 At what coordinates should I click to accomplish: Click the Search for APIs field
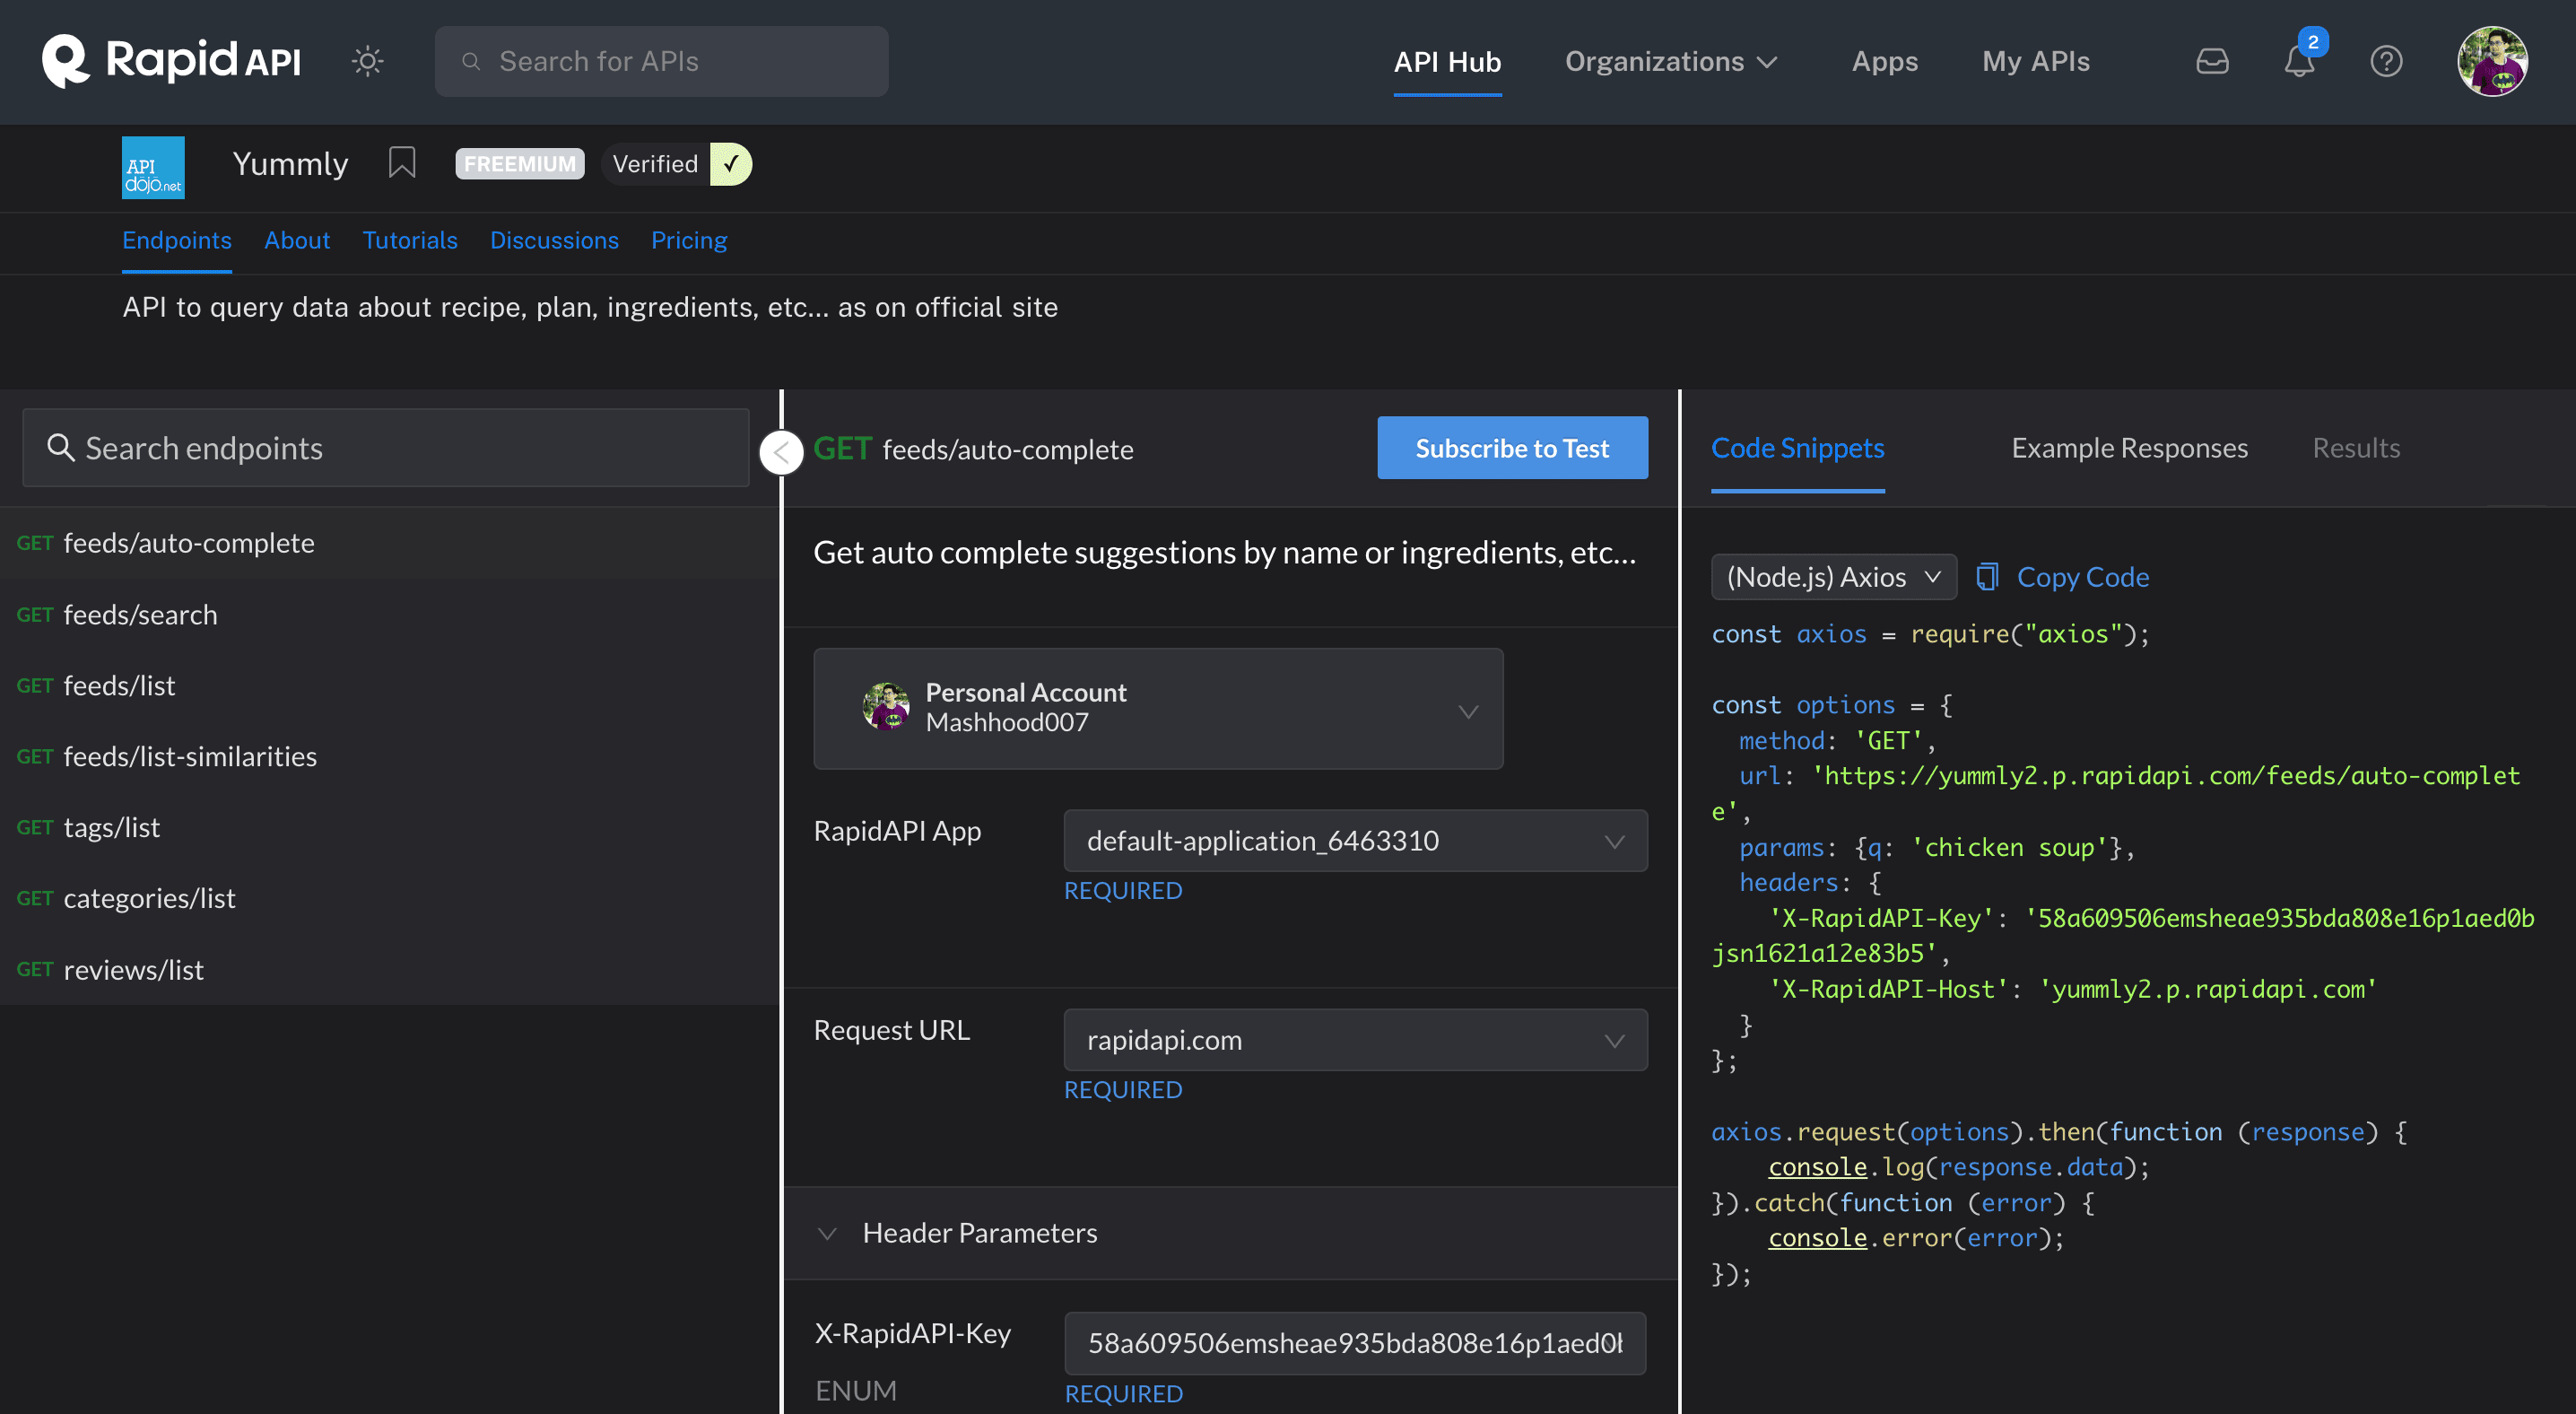pyautogui.click(x=661, y=61)
